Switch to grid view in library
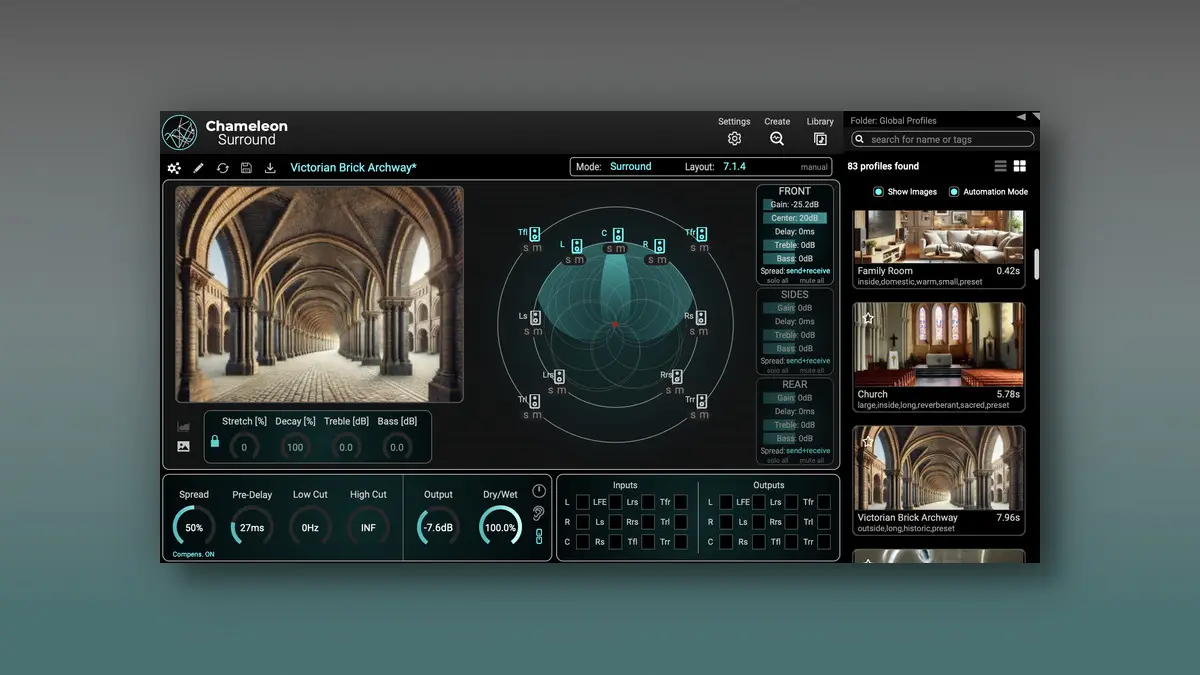 point(1020,166)
